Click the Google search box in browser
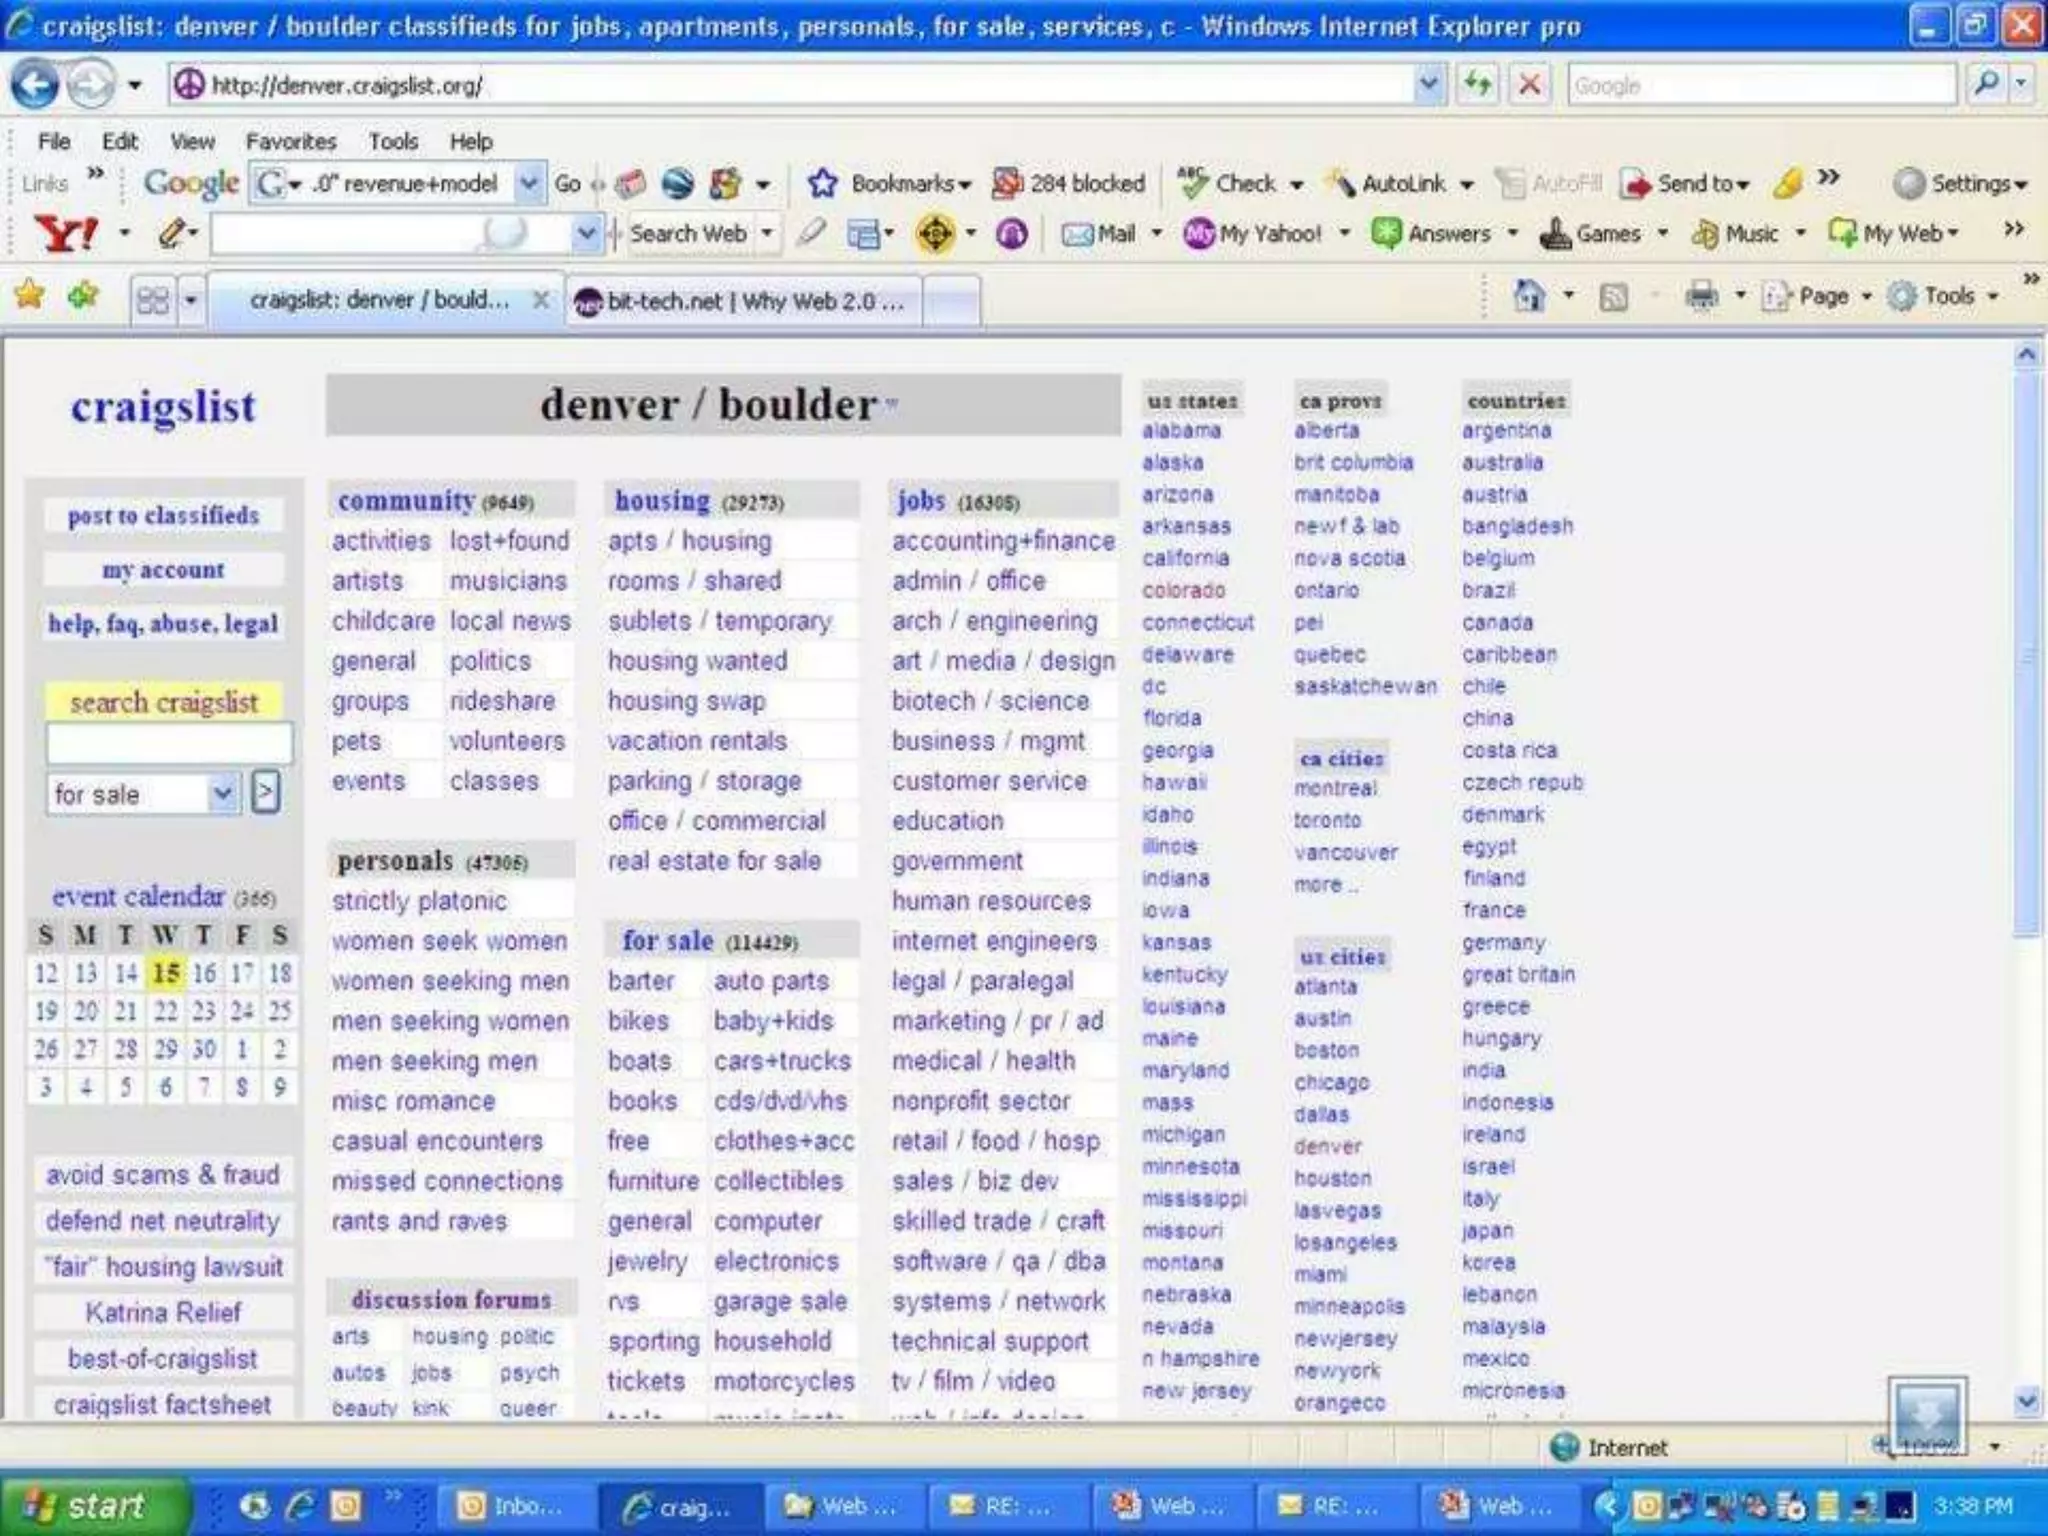Viewport: 2048px width, 1536px height. point(1760,85)
